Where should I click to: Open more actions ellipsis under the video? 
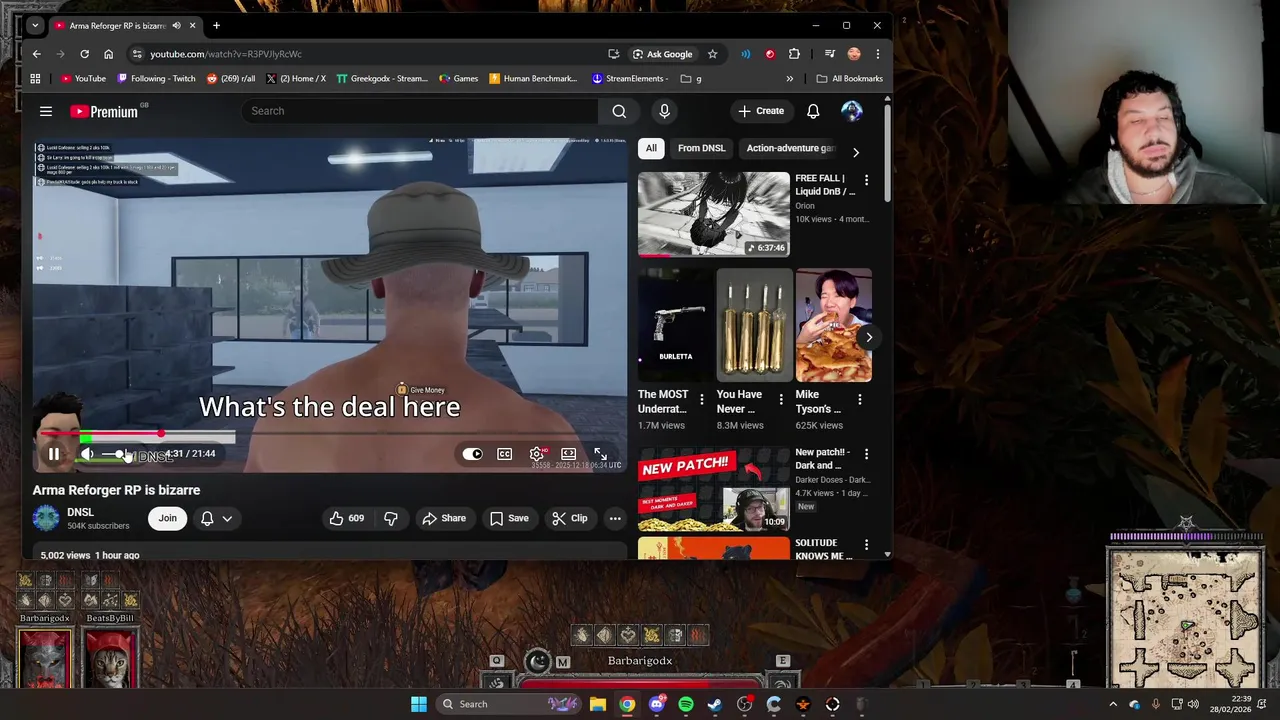(x=615, y=518)
